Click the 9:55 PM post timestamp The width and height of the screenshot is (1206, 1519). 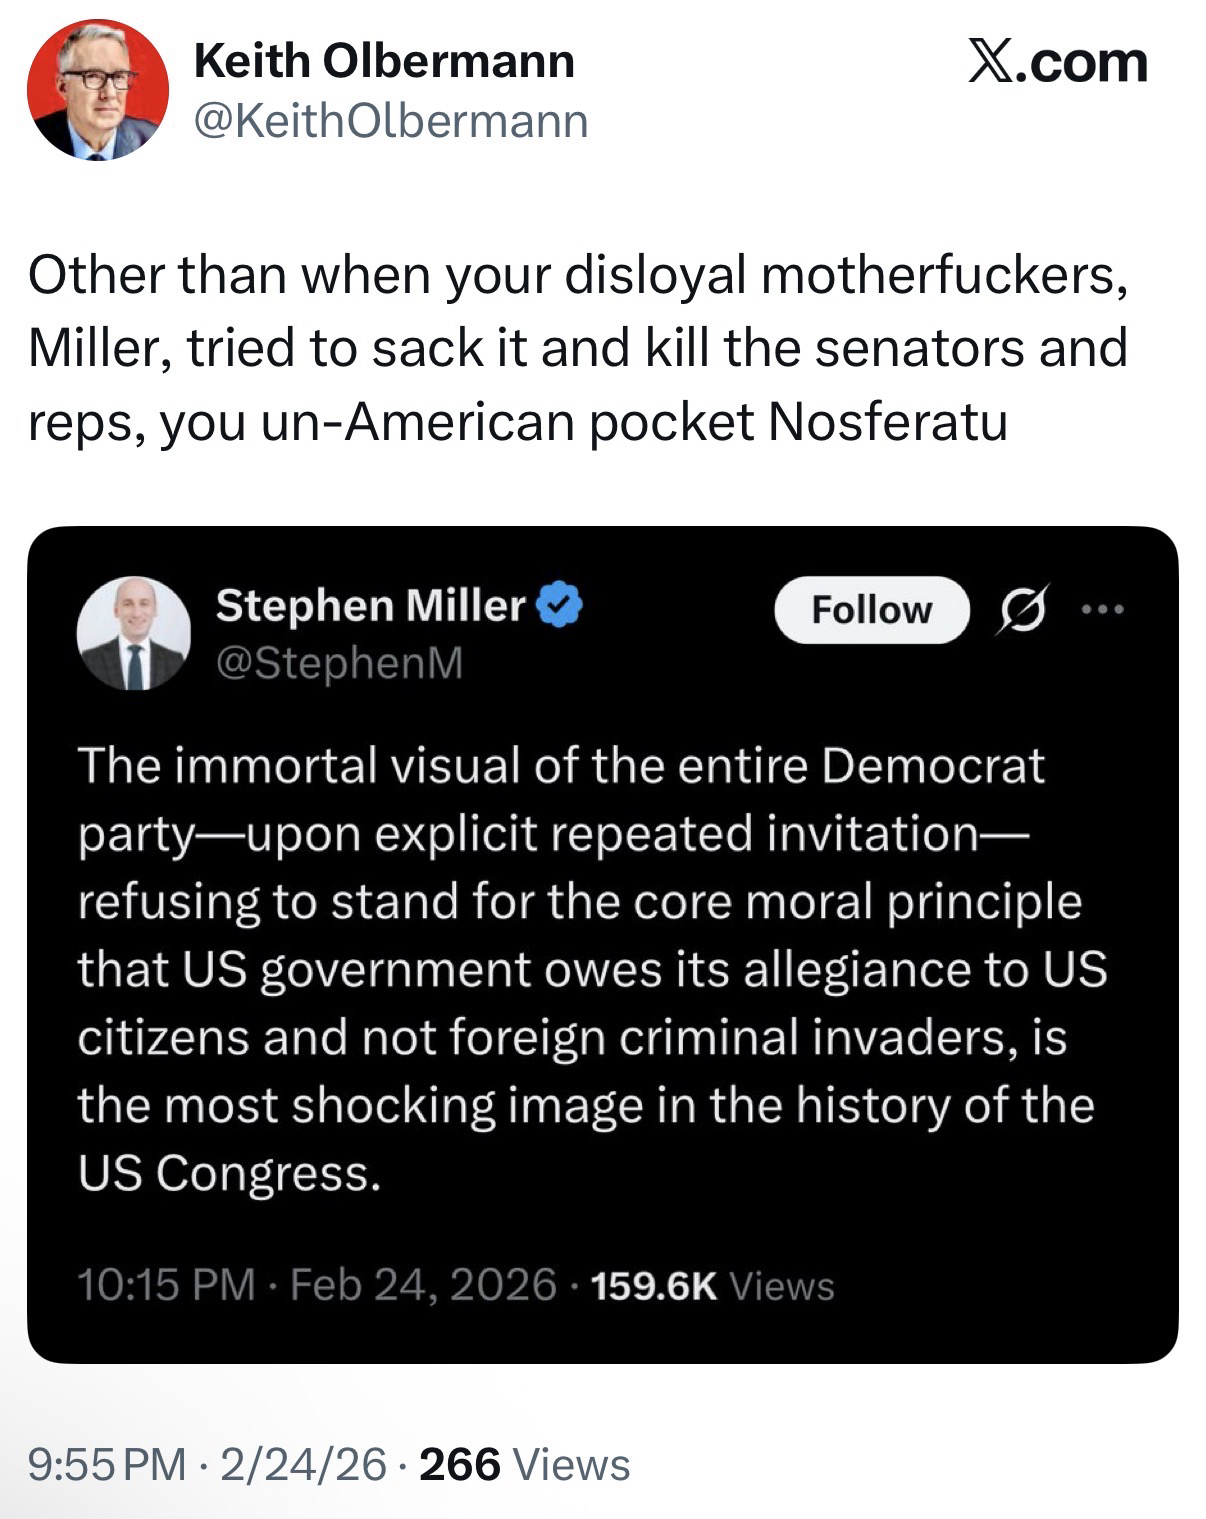[x=107, y=1464]
